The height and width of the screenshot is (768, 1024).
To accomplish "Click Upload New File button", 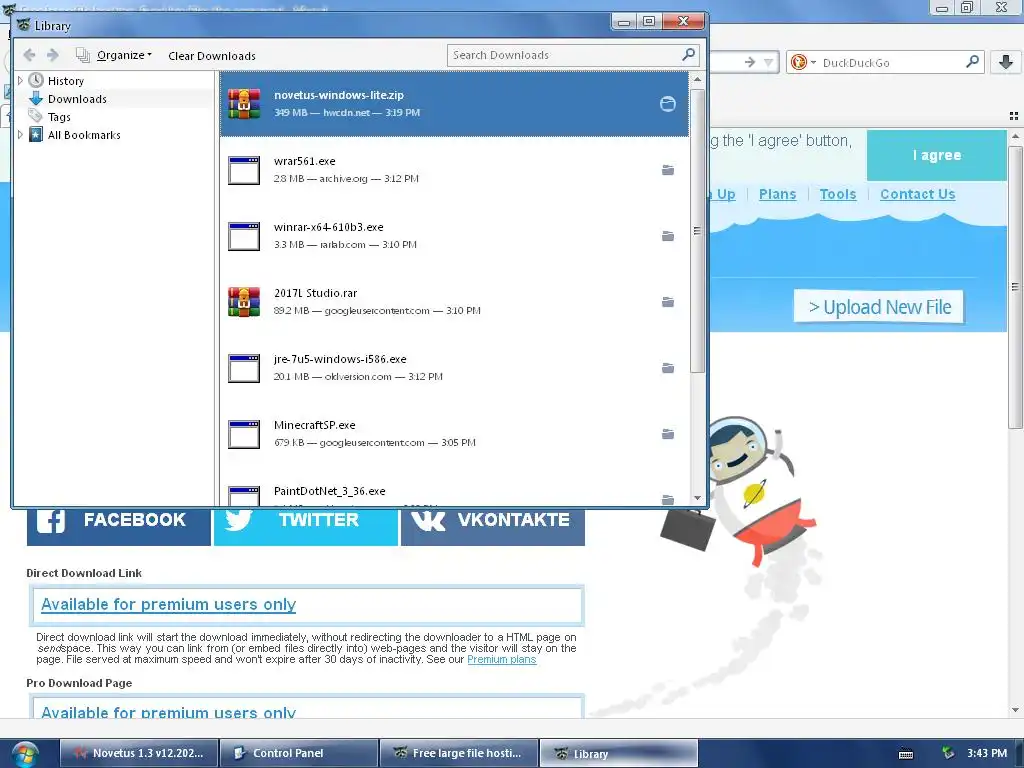I will [x=879, y=307].
